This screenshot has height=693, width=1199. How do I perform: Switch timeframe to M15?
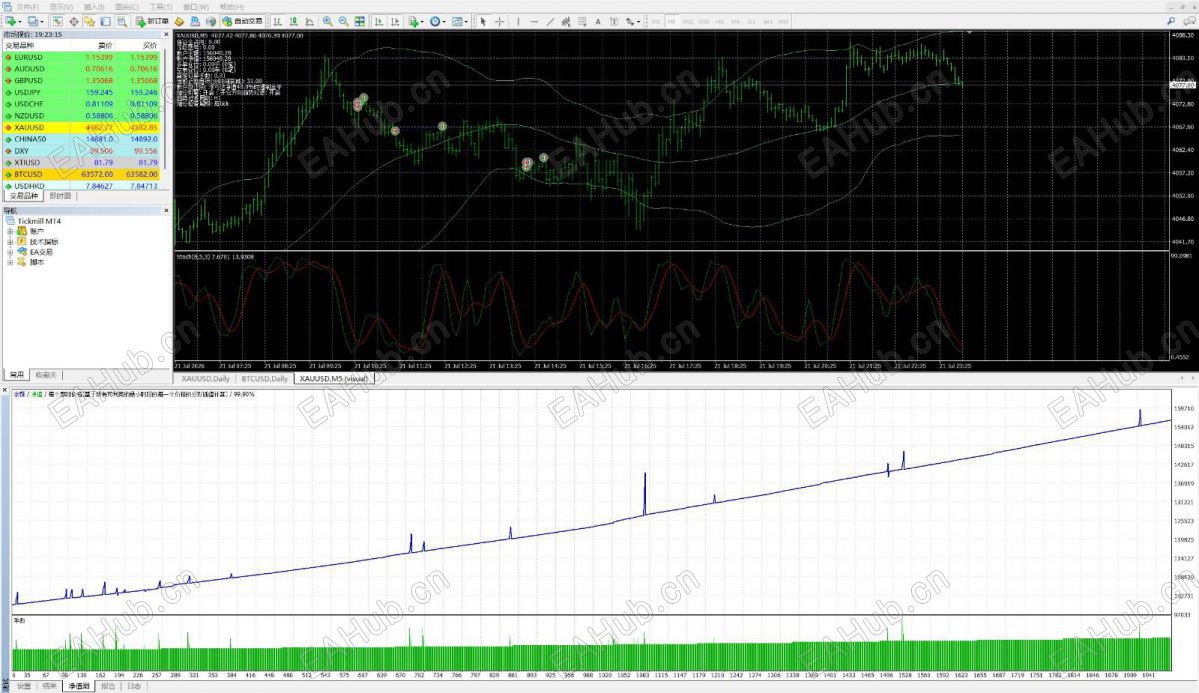(x=687, y=21)
